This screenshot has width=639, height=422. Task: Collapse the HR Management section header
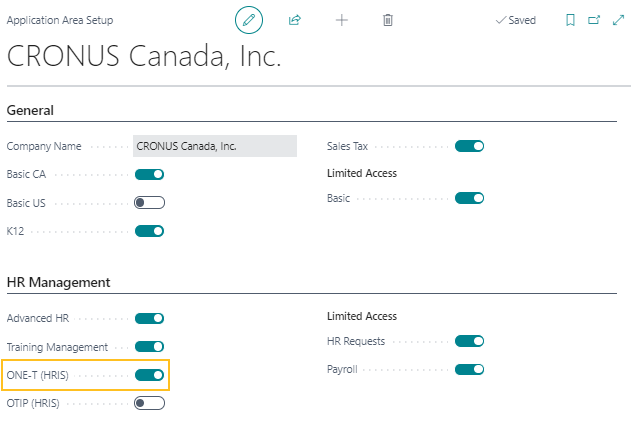[x=58, y=282]
